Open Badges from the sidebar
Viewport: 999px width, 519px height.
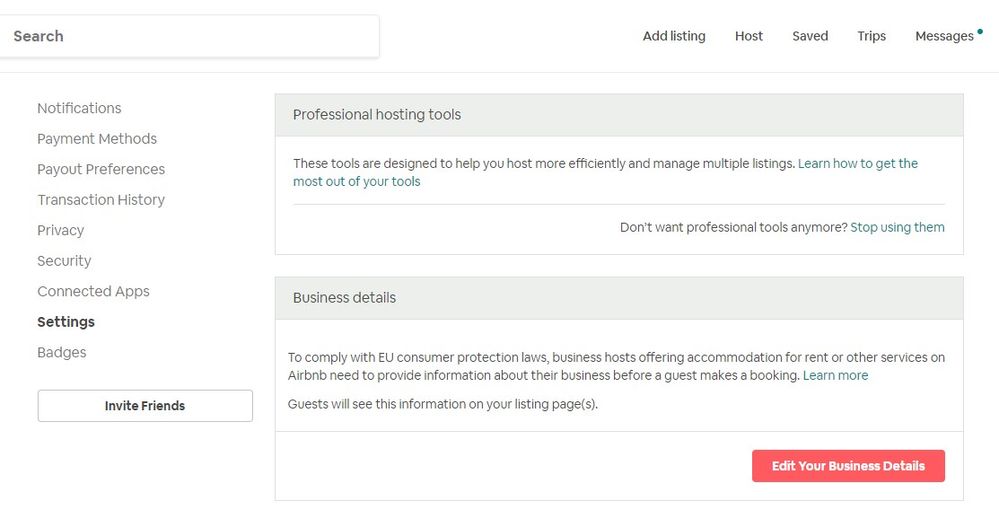(x=62, y=352)
